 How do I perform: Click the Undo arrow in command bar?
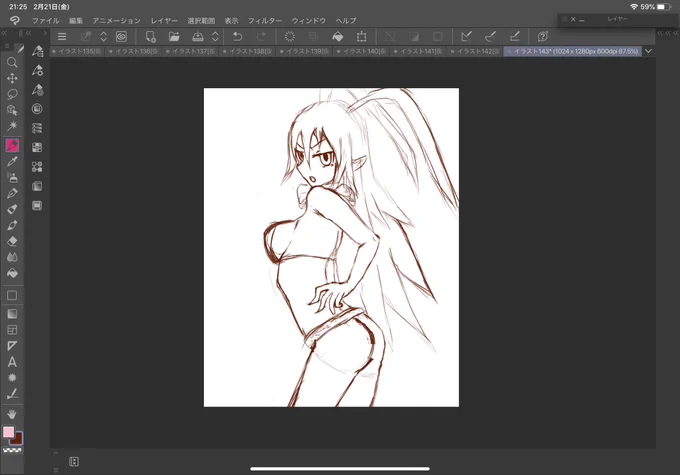tap(237, 36)
